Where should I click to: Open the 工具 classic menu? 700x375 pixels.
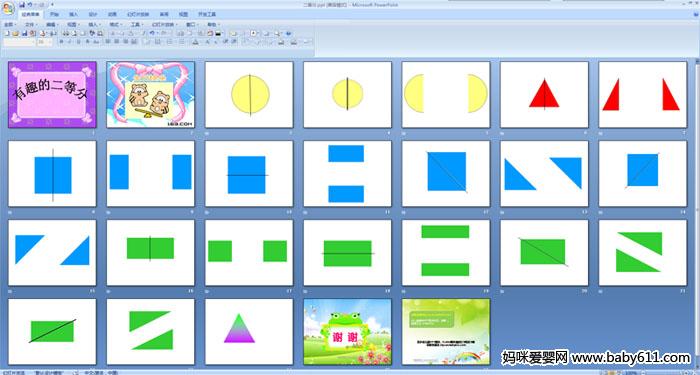pos(137,25)
